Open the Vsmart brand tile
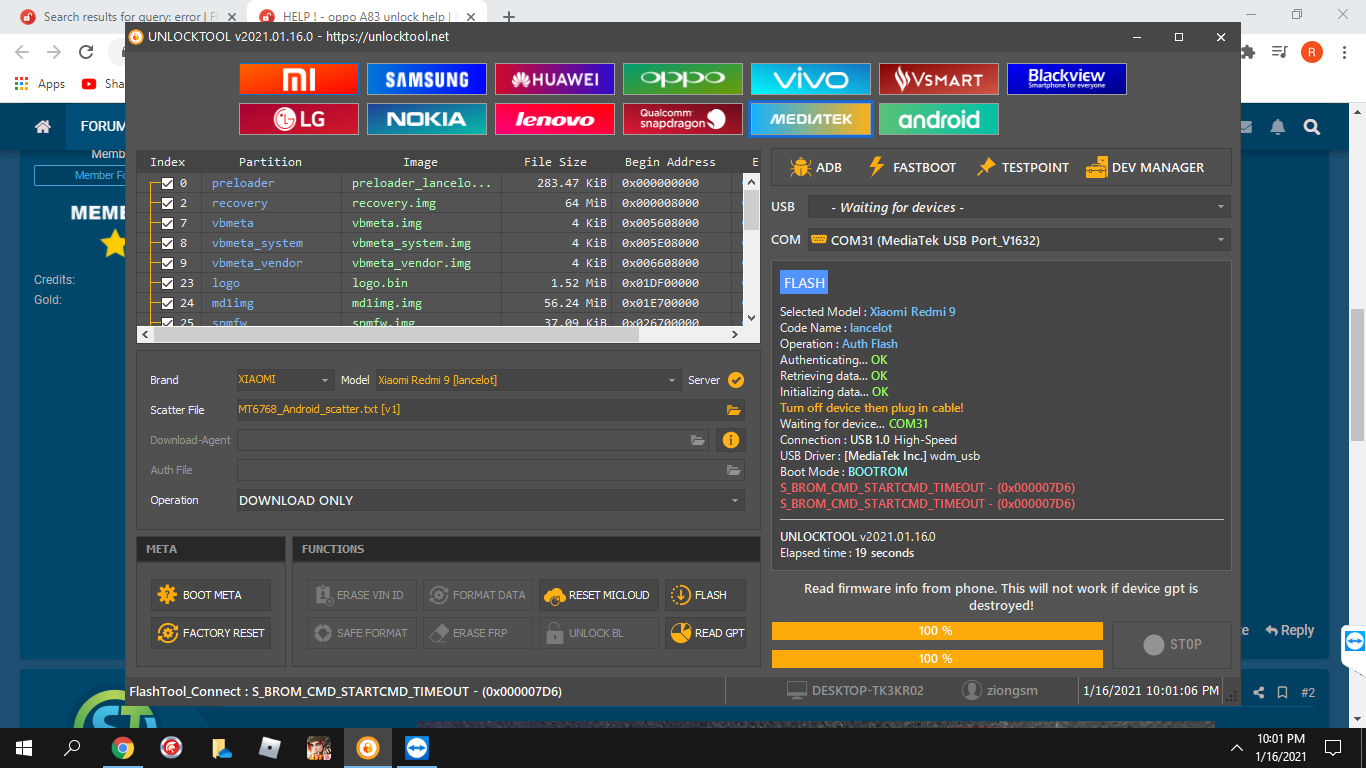The width and height of the screenshot is (1366, 768). 938,79
